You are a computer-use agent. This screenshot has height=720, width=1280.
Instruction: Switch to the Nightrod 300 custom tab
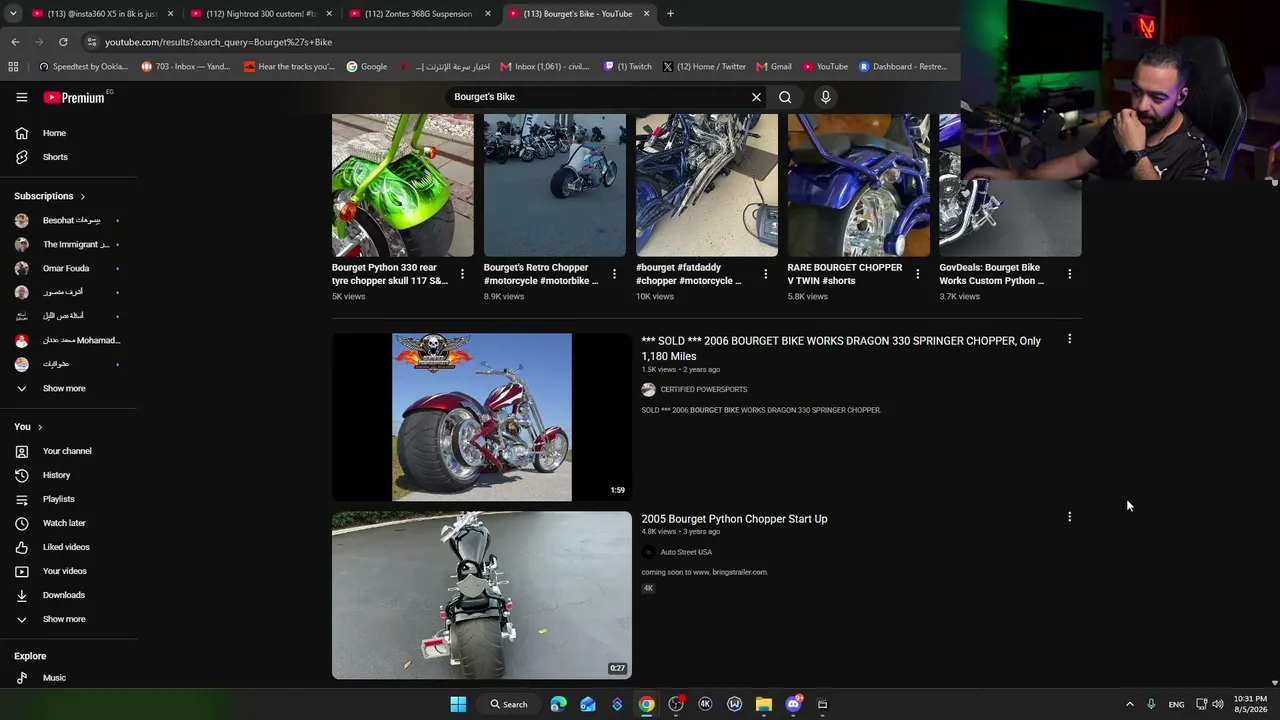tap(261, 14)
